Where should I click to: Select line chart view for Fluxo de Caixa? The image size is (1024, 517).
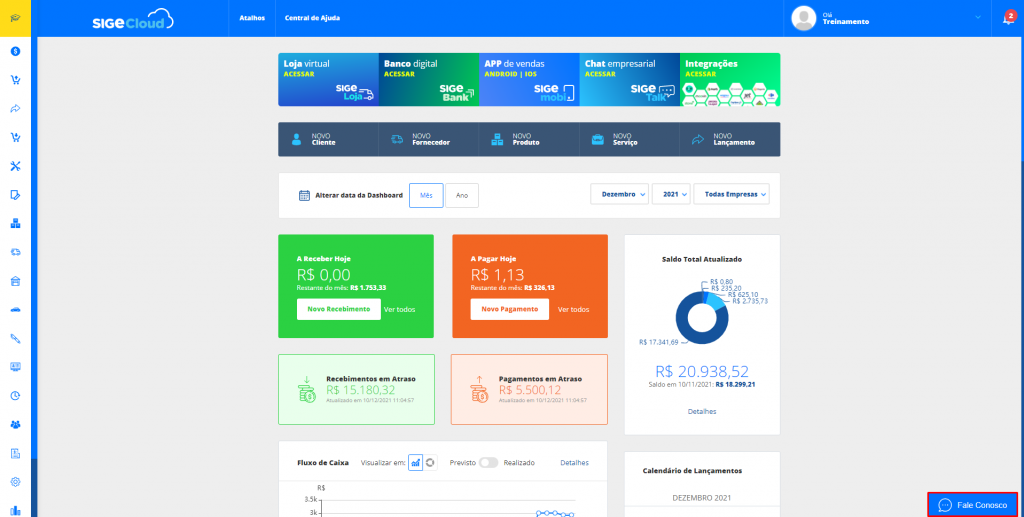pos(415,462)
